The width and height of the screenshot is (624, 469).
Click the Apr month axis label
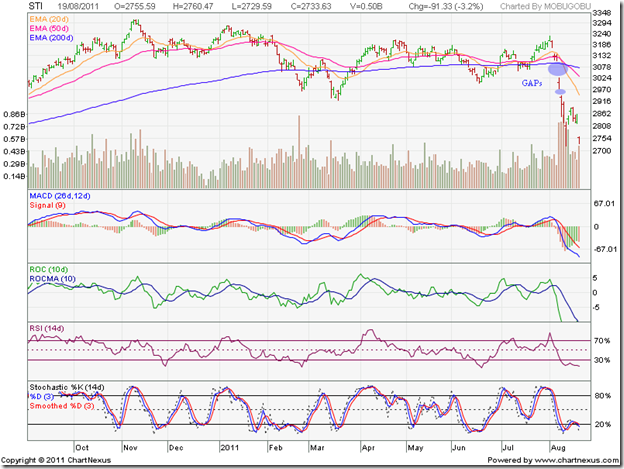click(x=369, y=448)
